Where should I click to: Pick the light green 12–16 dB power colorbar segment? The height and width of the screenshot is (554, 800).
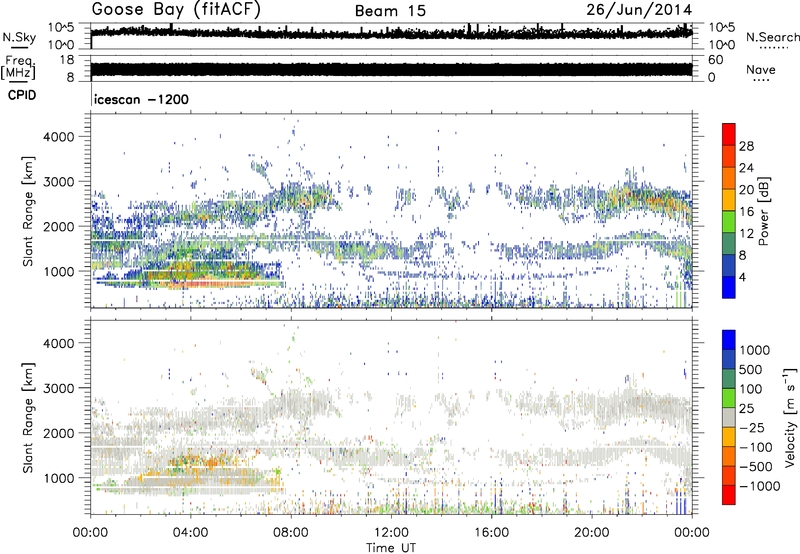click(x=729, y=222)
